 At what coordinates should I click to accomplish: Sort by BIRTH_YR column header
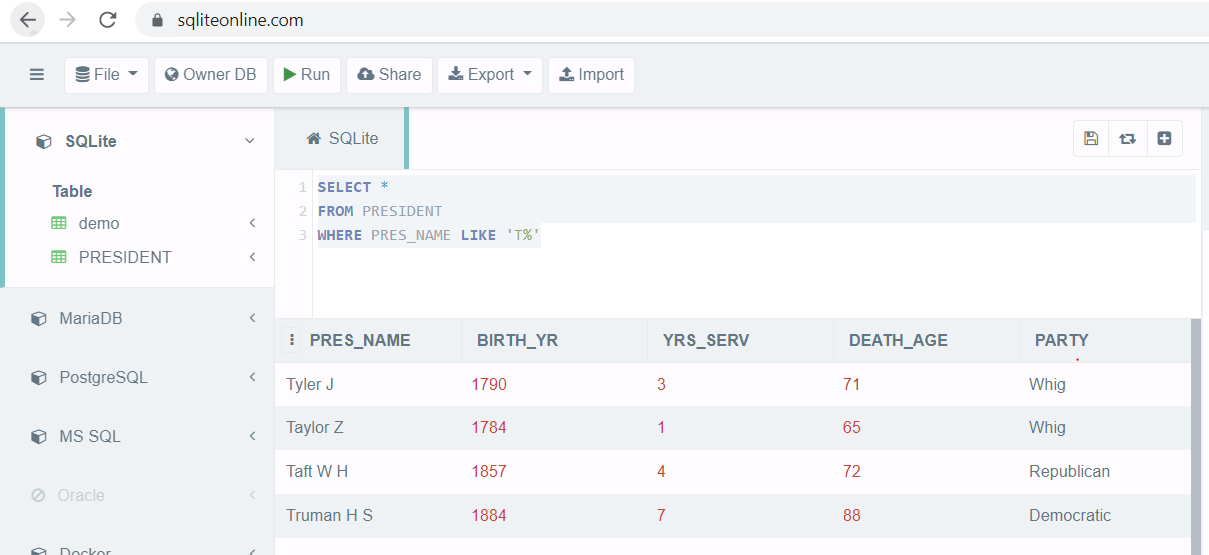click(x=517, y=340)
